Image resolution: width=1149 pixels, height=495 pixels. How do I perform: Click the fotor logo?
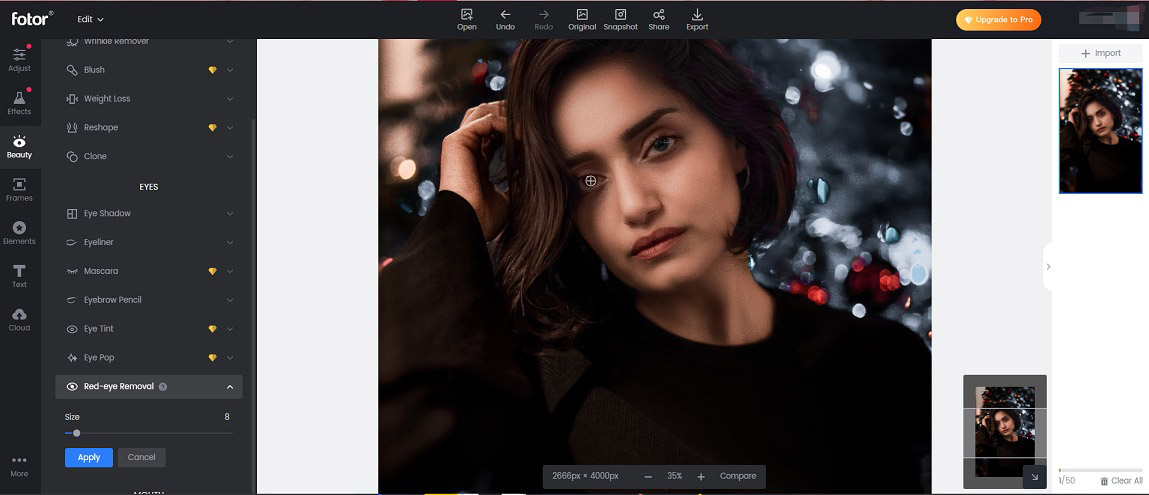pyautogui.click(x=32, y=19)
